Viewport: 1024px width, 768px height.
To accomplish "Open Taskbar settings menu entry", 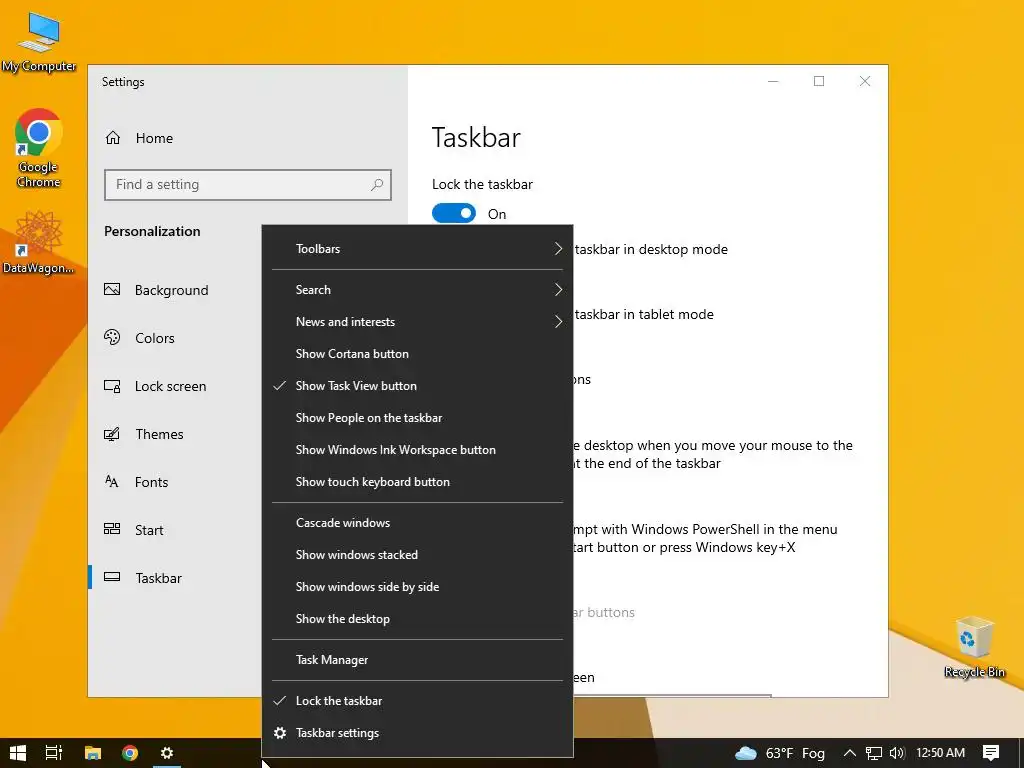I will 417,733.
